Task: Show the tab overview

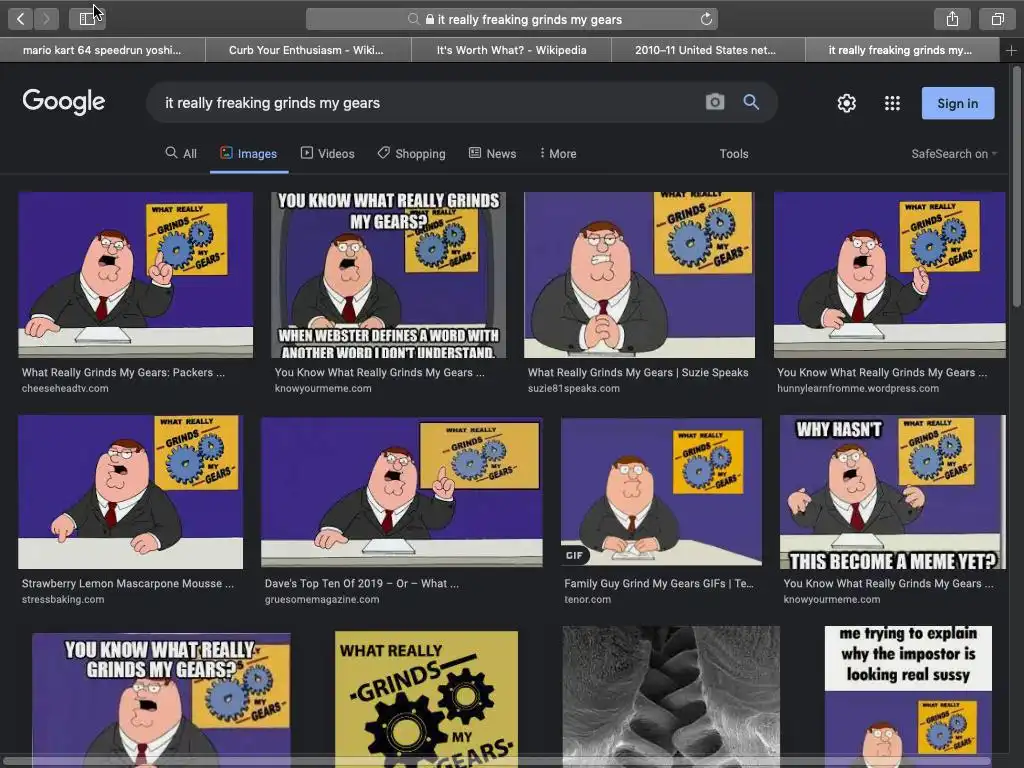Action: click(997, 19)
